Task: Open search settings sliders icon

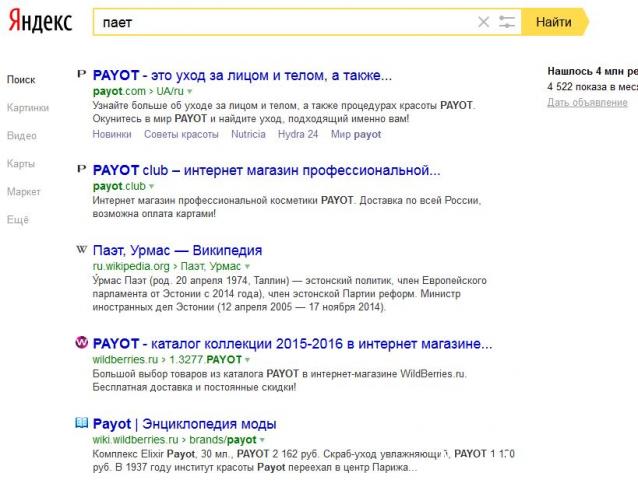Action: [507, 22]
